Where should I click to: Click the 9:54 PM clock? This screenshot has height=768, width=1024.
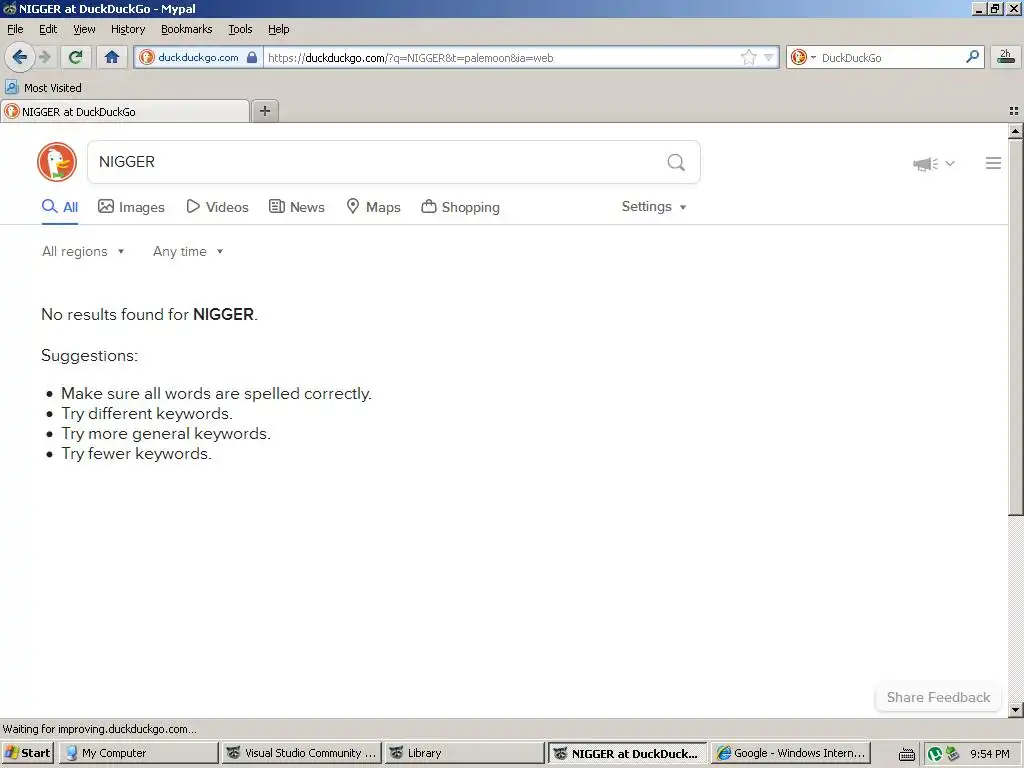[989, 754]
